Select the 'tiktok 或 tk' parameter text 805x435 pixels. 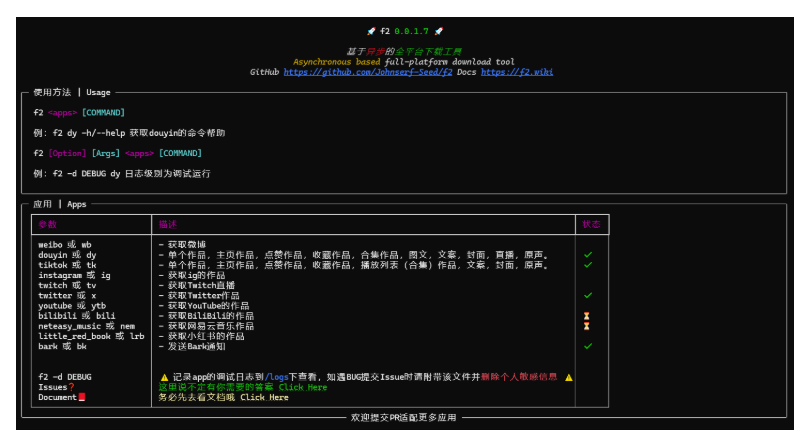67,265
